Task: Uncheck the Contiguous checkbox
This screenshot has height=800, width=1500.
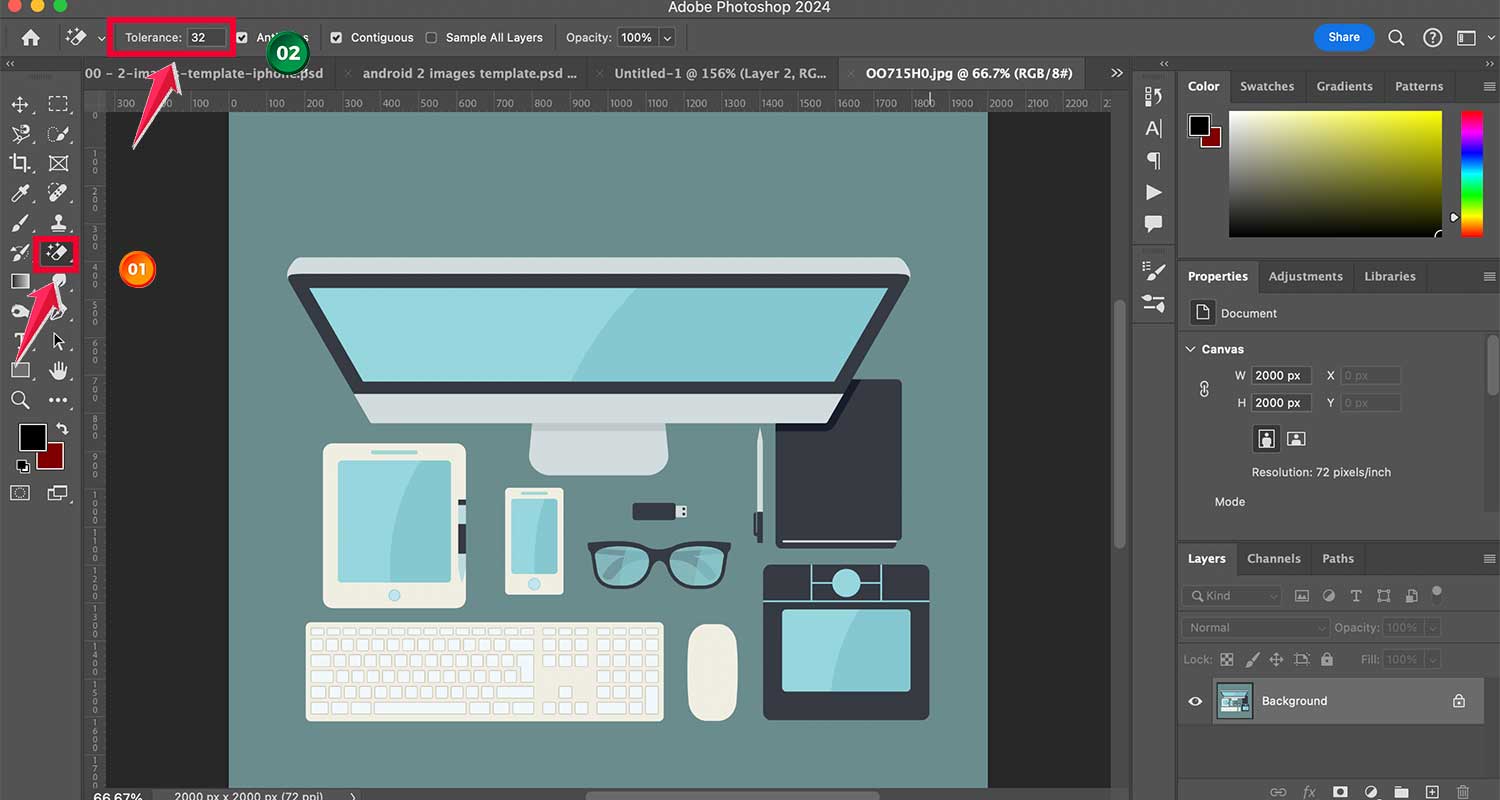Action: coord(336,38)
